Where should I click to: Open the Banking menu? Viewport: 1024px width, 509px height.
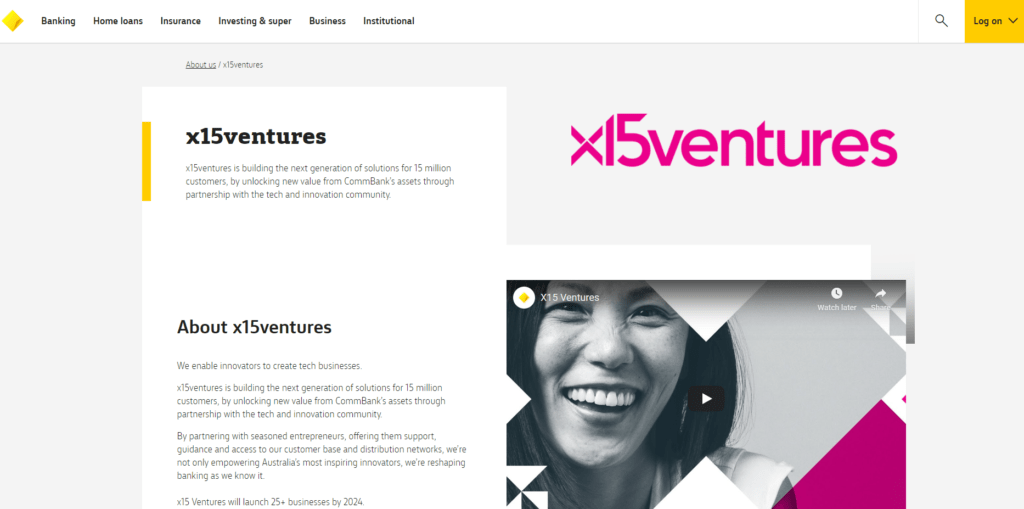pos(58,21)
